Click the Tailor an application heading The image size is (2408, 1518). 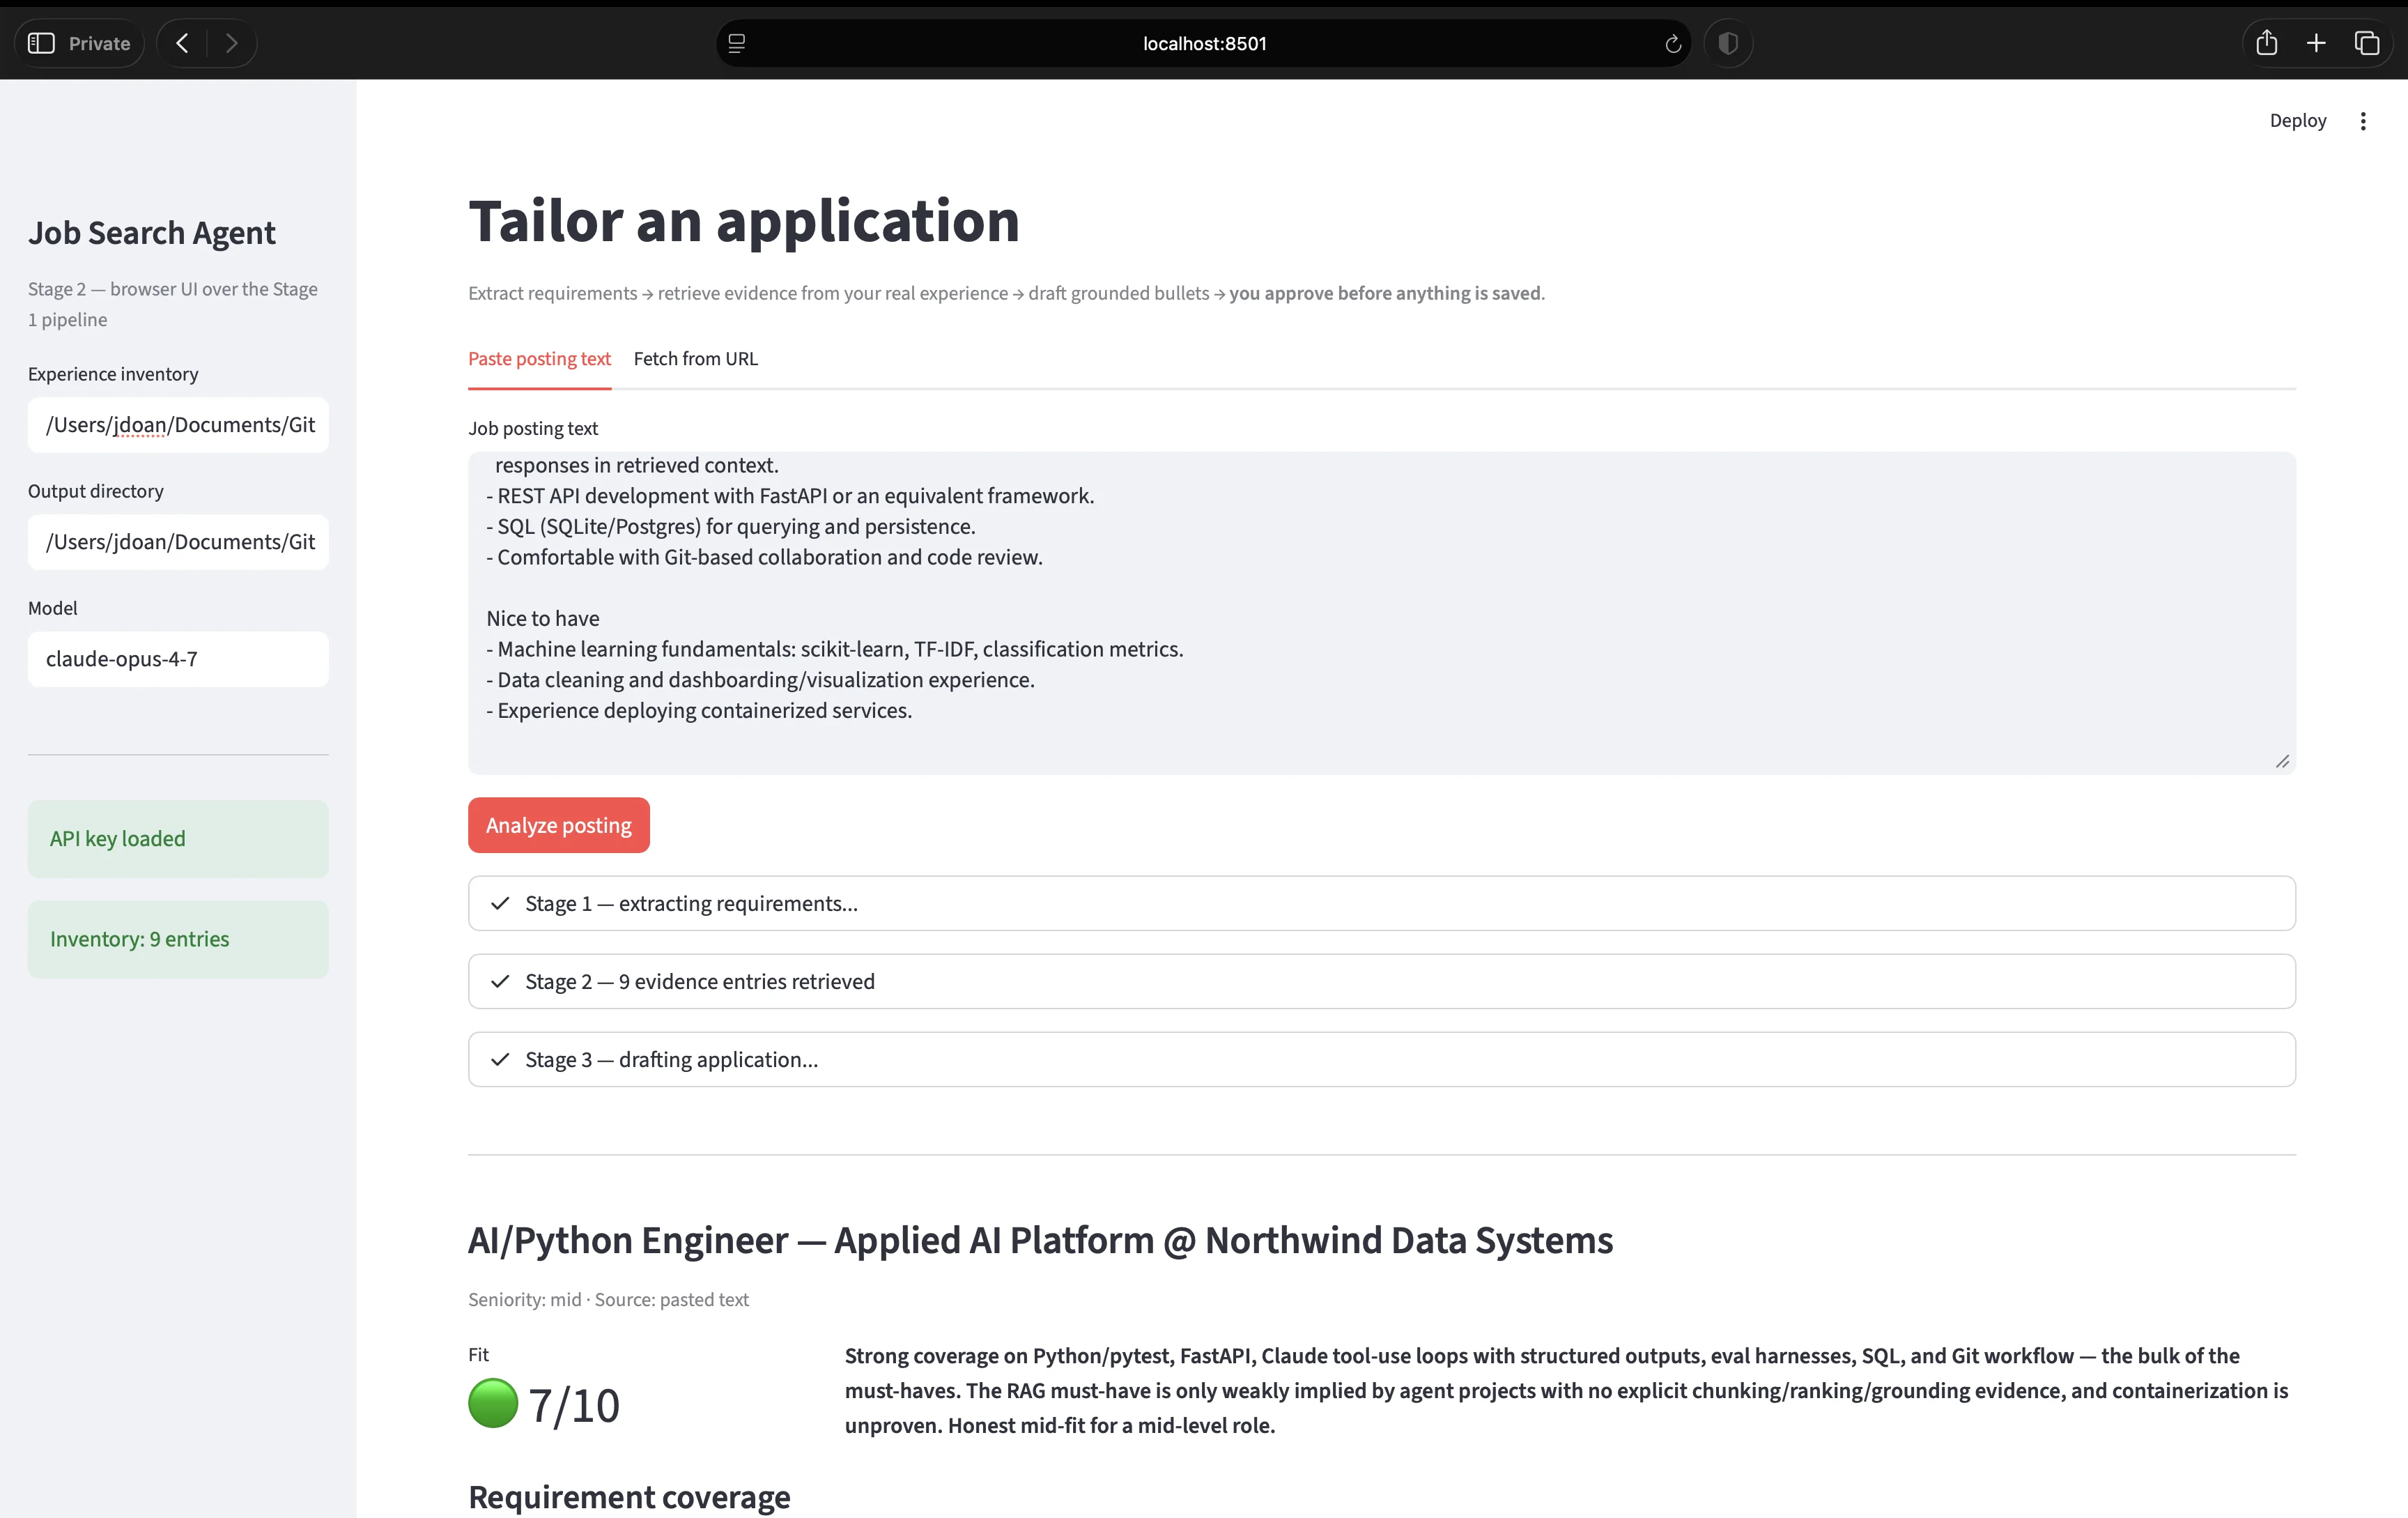click(x=744, y=220)
